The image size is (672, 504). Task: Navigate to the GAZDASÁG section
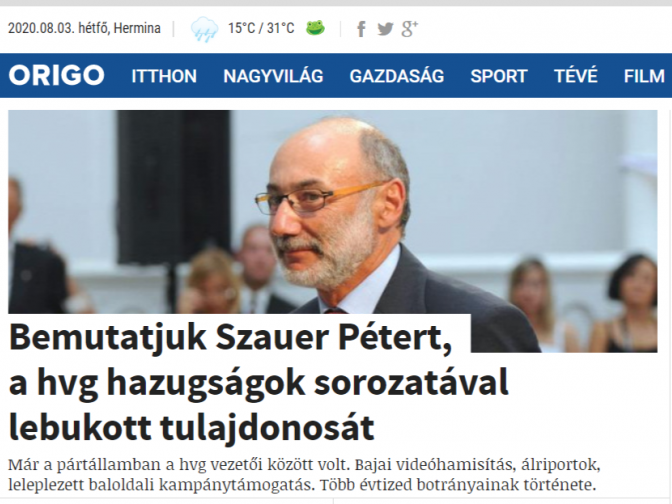(397, 76)
